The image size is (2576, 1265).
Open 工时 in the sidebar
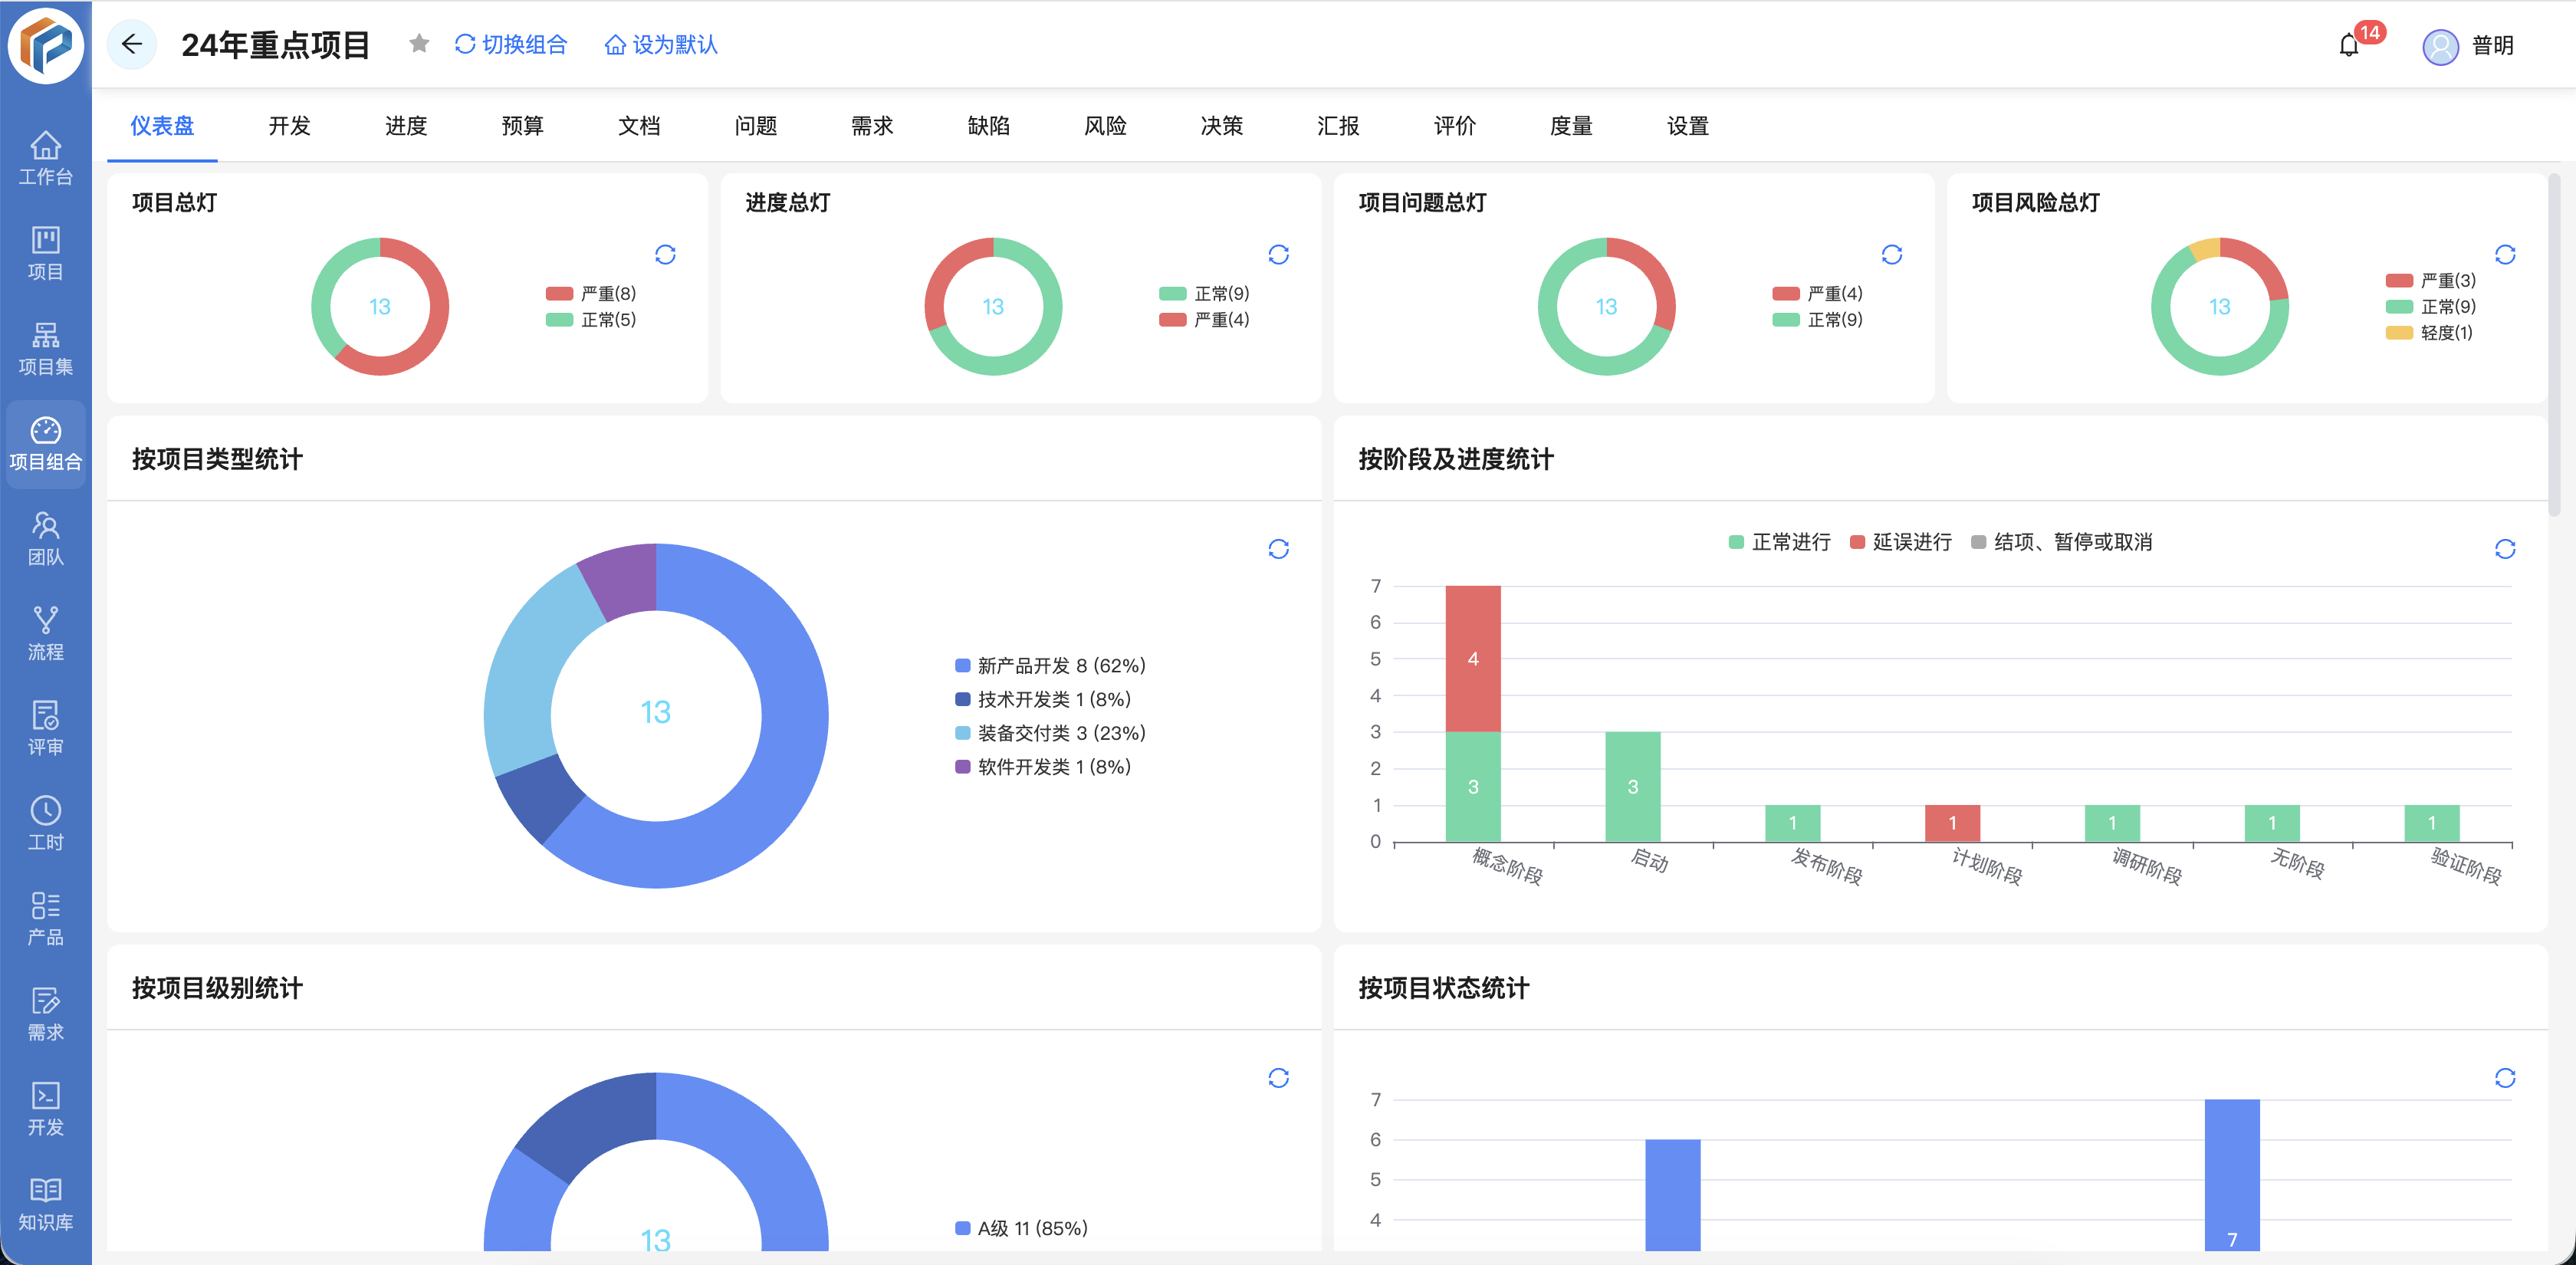[46, 824]
